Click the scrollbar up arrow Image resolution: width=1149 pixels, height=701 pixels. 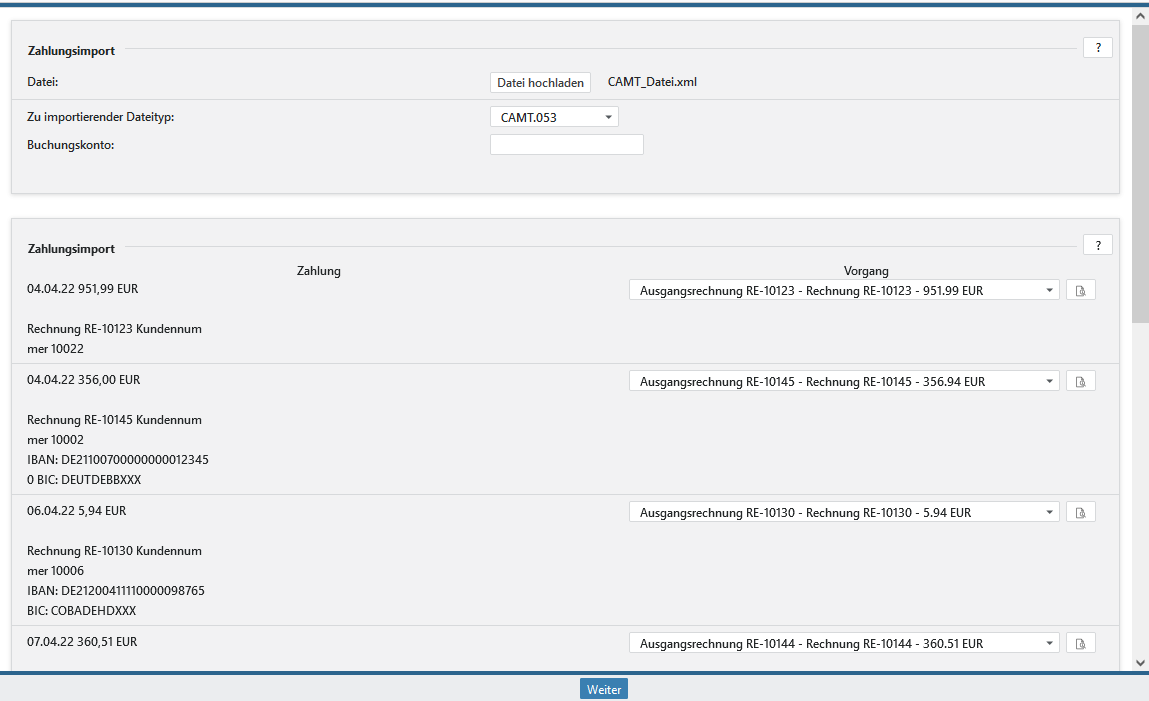tap(1140, 17)
